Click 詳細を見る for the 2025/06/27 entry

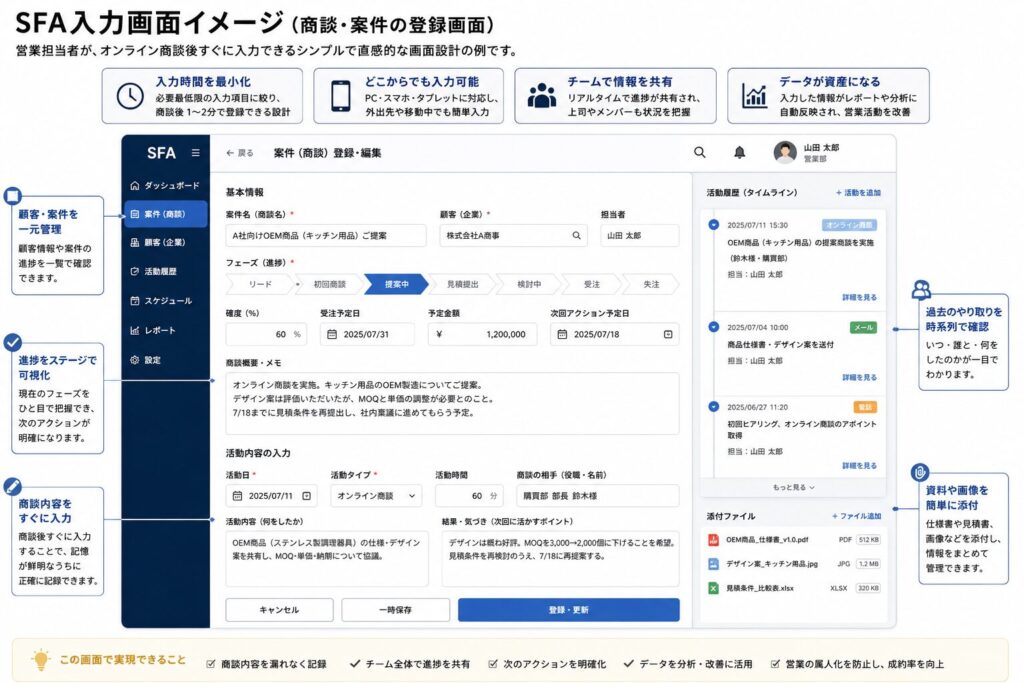(859, 466)
